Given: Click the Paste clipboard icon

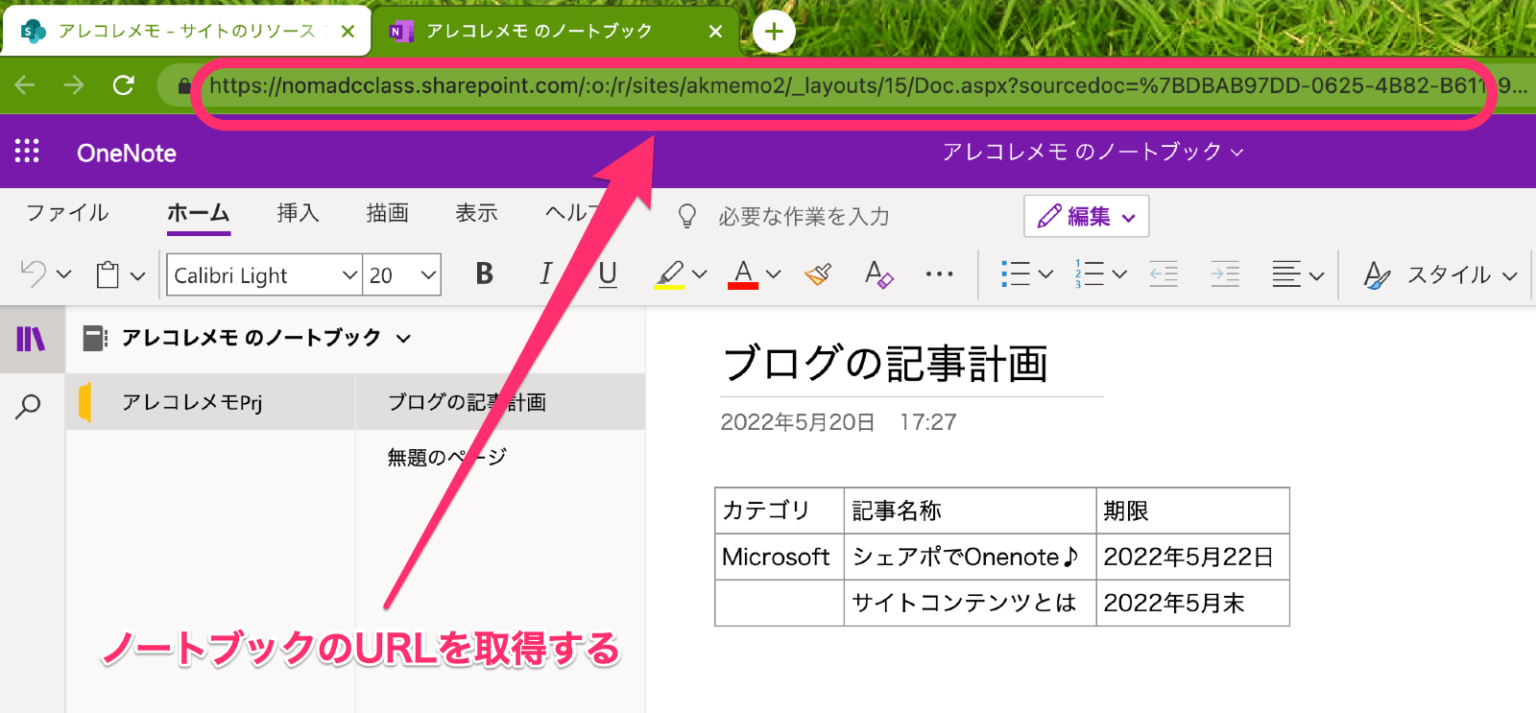Looking at the screenshot, I should (107, 273).
